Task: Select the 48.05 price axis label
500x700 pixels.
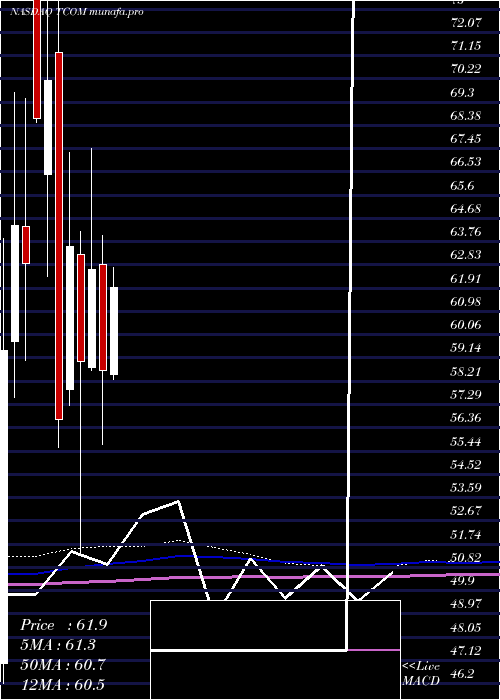Action: pos(466,628)
